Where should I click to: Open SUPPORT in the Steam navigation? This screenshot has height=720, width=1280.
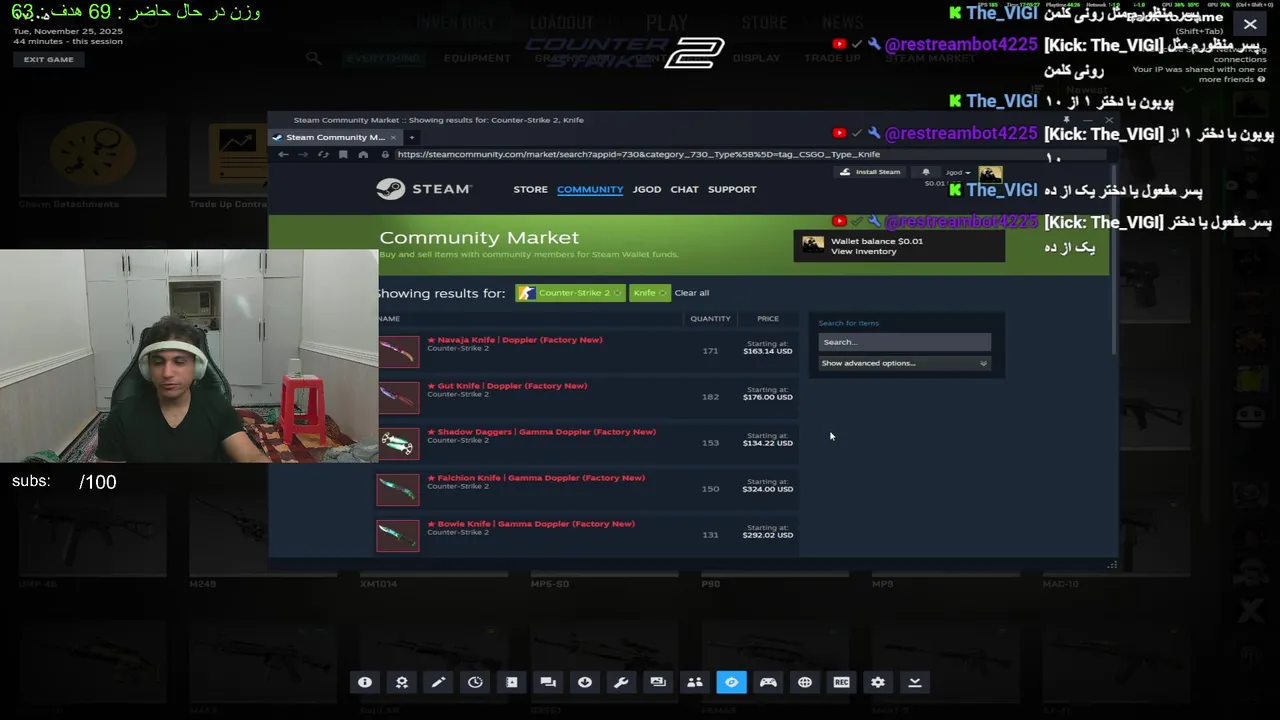[732, 189]
